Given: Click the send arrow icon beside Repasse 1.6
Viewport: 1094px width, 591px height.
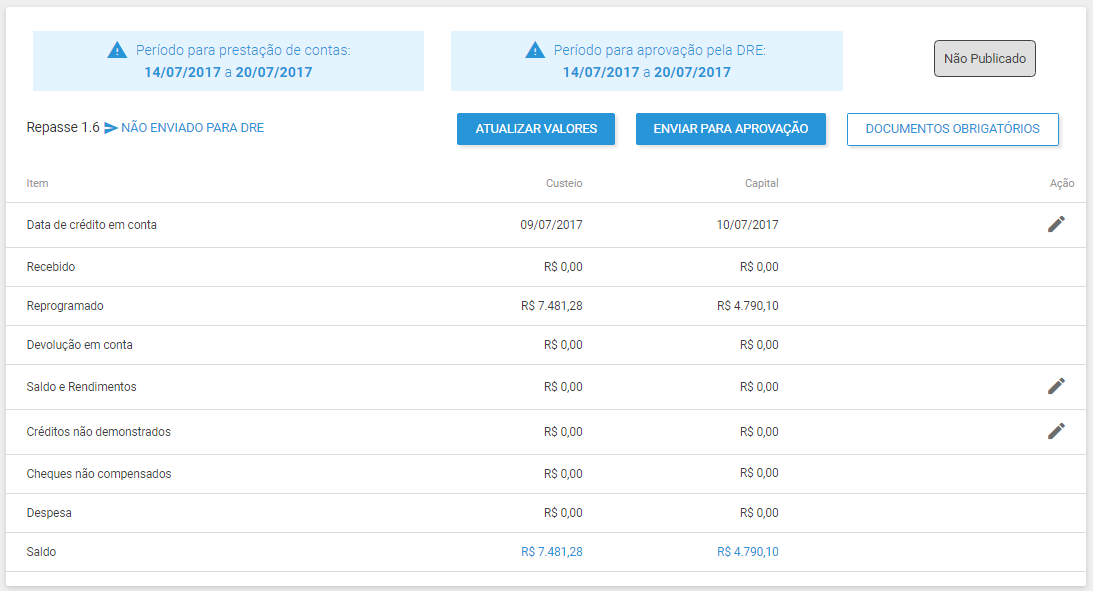Looking at the screenshot, I should click(x=111, y=128).
